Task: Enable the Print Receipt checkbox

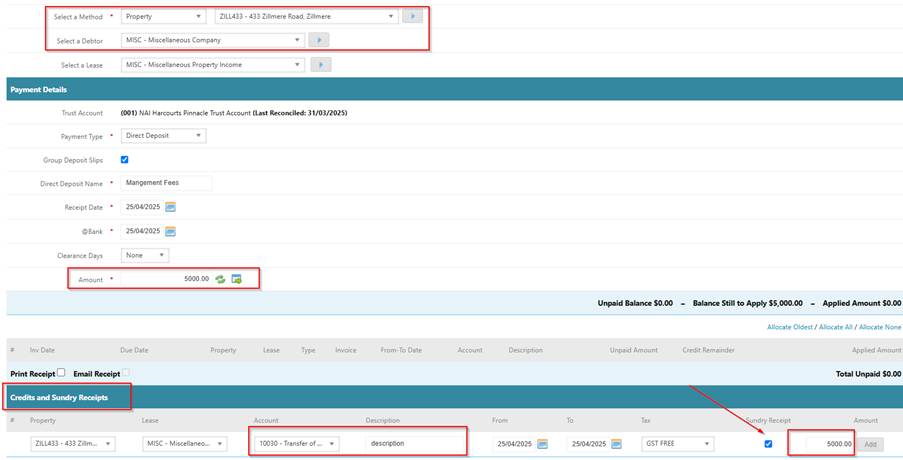Action: [x=61, y=372]
